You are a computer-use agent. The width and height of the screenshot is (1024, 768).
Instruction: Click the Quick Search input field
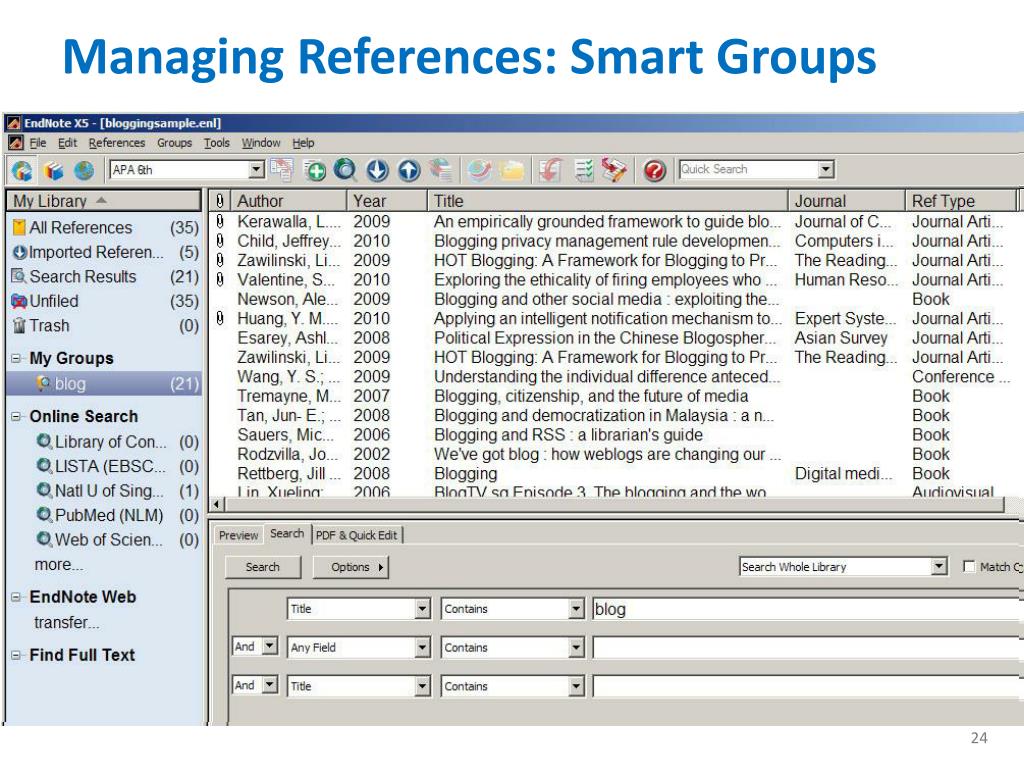pyautogui.click(x=749, y=170)
